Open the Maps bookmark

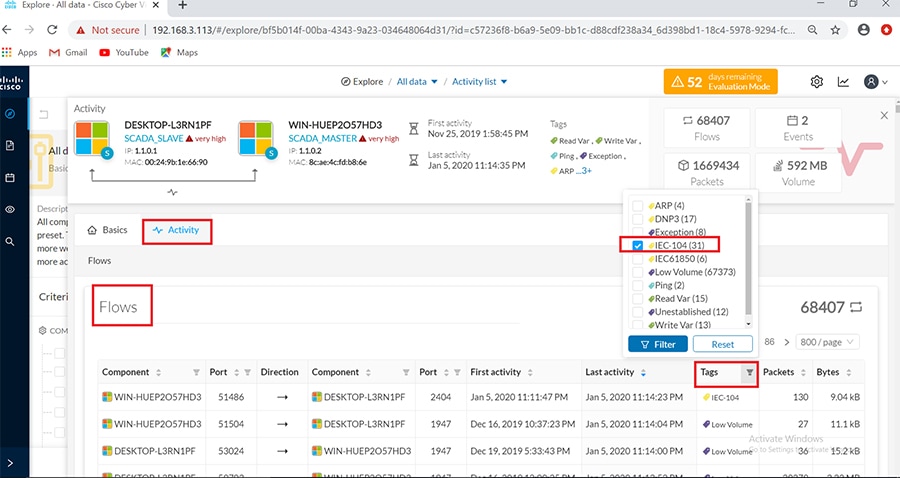pyautogui.click(x=180, y=52)
